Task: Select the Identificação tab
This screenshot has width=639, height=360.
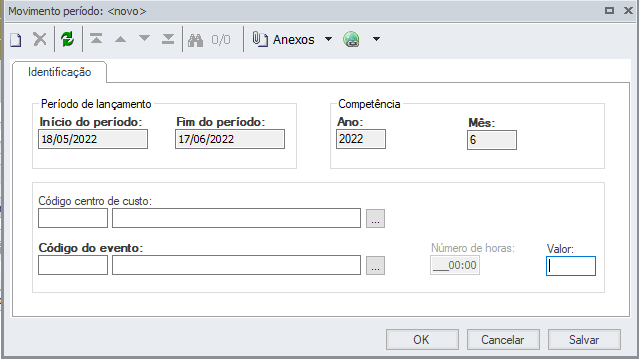Action: [x=59, y=72]
